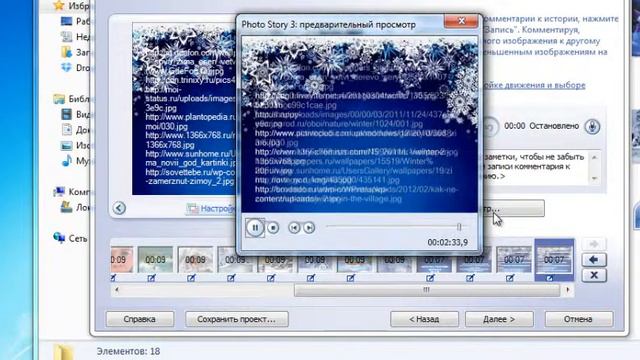The width and height of the screenshot is (640, 360).
Task: Click the notes box up scroll arrow
Action: tap(594, 157)
